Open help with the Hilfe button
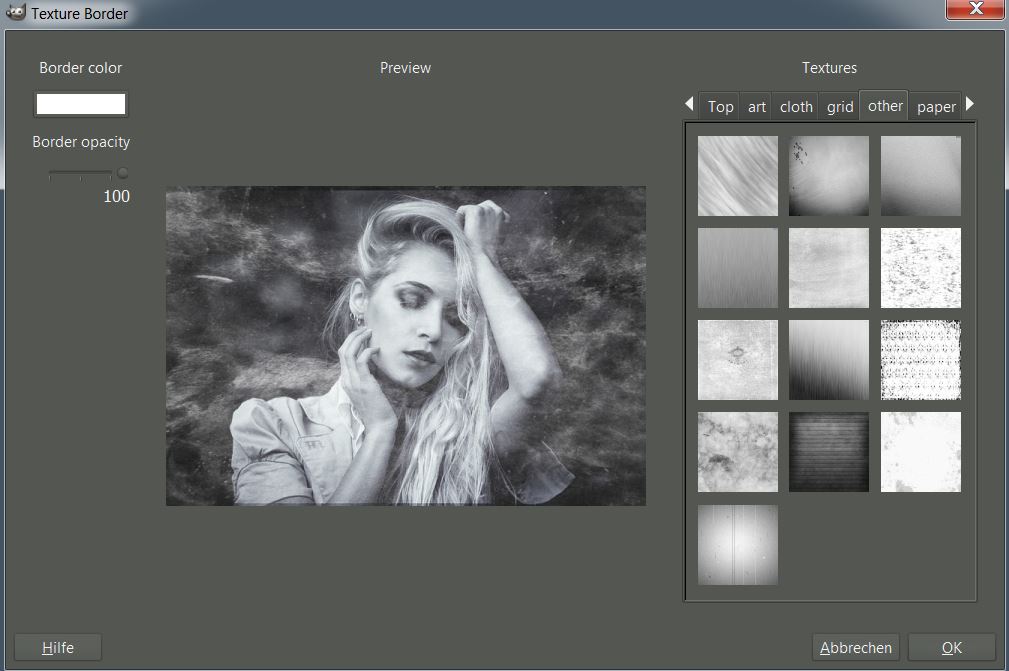This screenshot has width=1009, height=671. coord(58,648)
